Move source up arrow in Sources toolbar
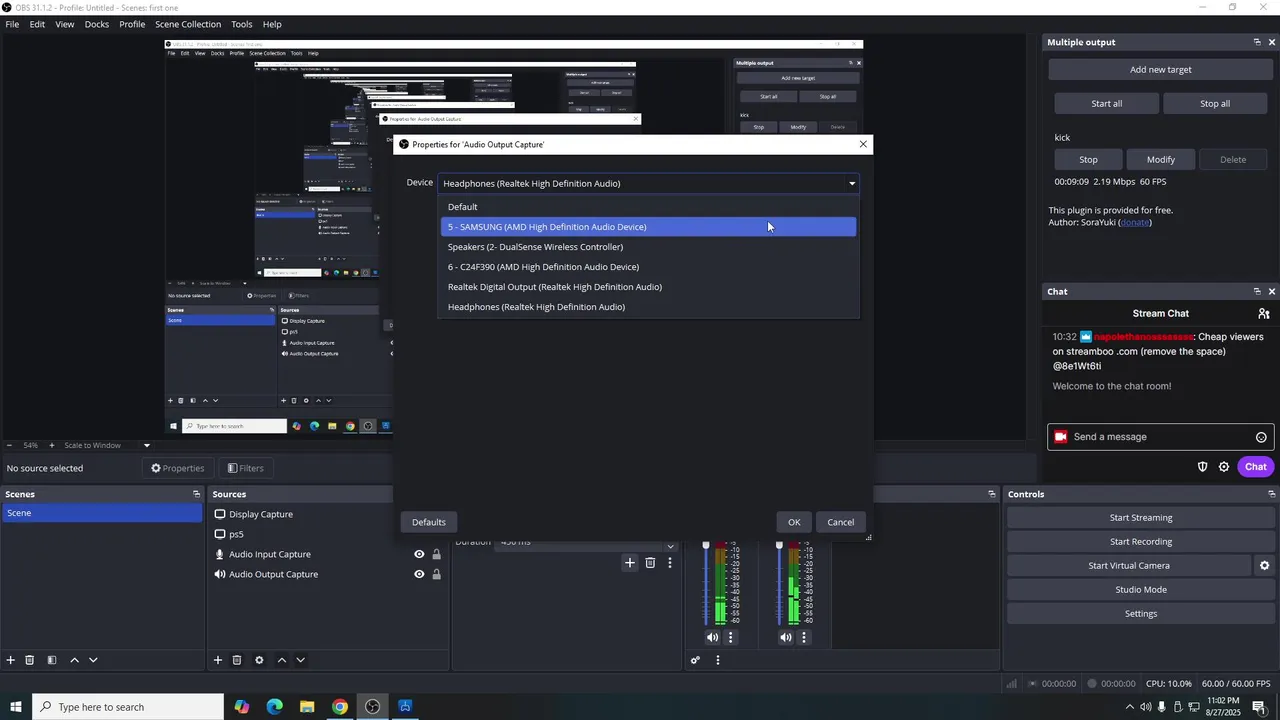Screen dimensions: 1280x720 pyautogui.click(x=281, y=660)
